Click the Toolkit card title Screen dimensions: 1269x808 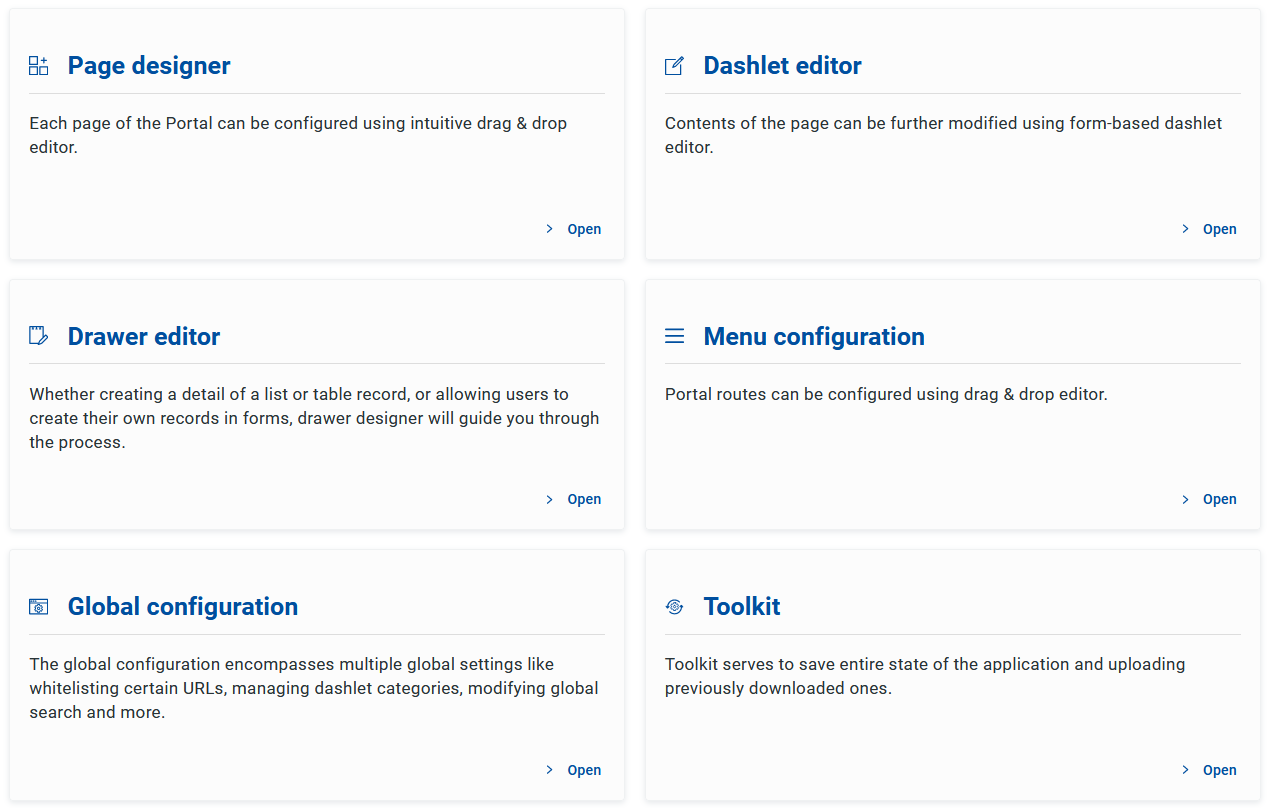(x=742, y=607)
